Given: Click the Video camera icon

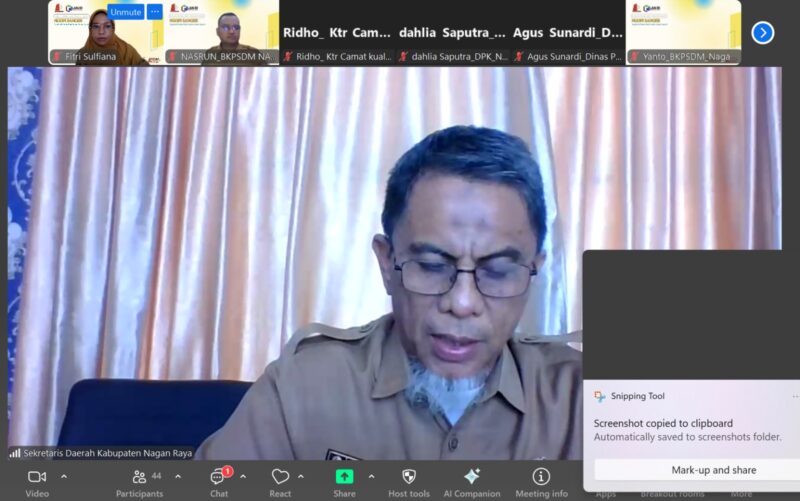Looking at the screenshot, I should [37, 477].
